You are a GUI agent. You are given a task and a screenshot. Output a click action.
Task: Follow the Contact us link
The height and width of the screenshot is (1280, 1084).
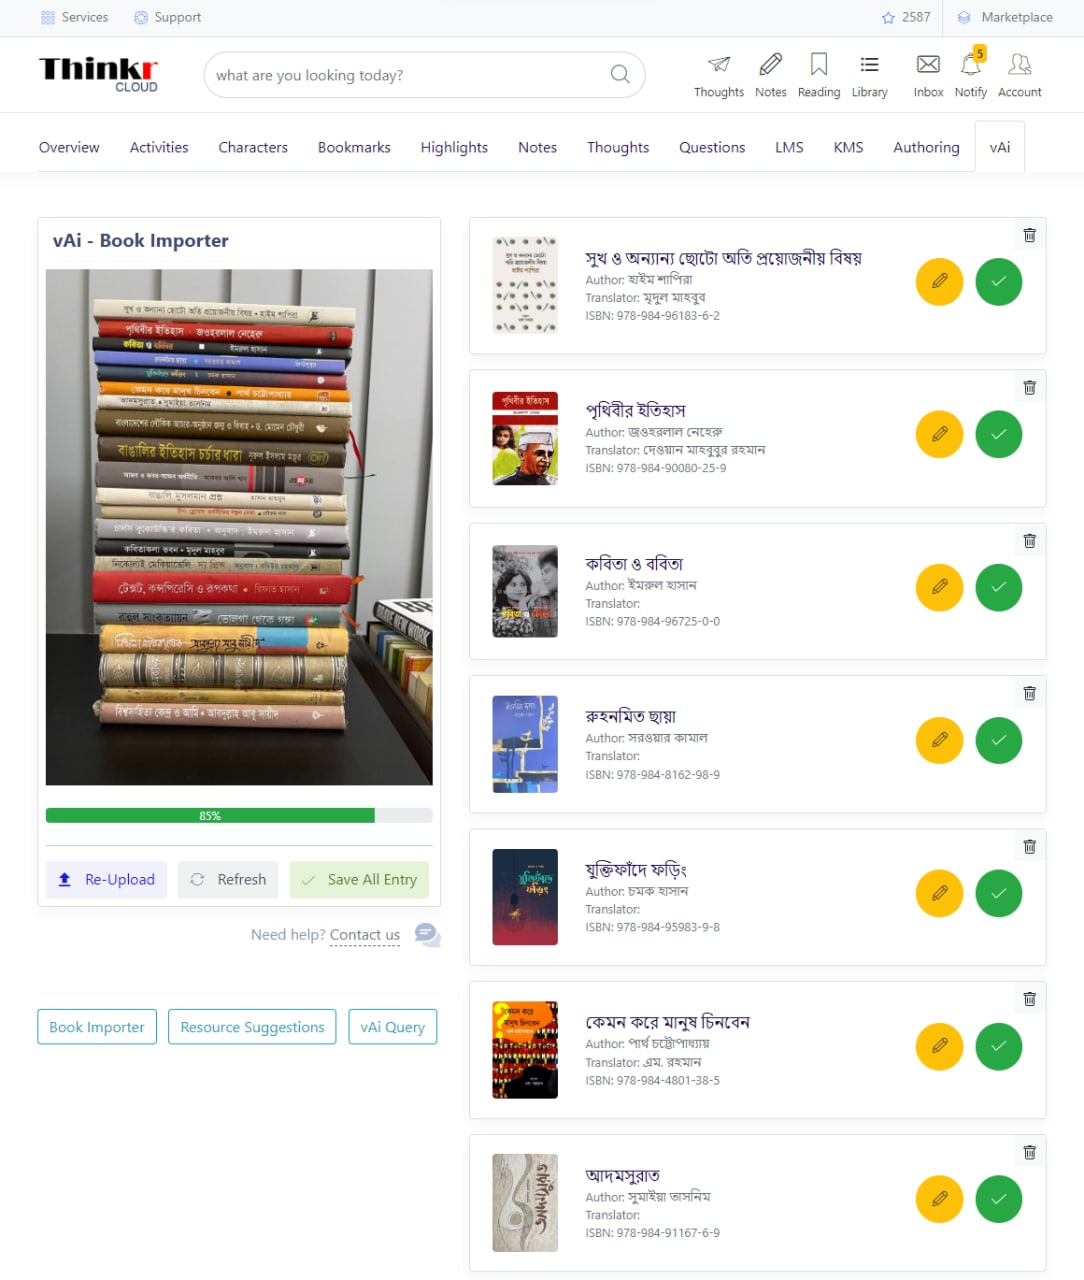(x=365, y=935)
